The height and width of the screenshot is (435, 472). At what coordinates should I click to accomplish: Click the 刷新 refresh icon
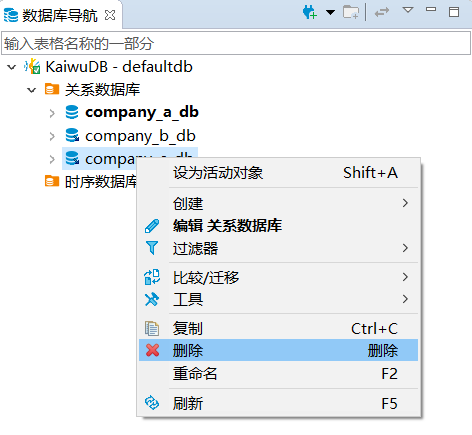tap(152, 403)
